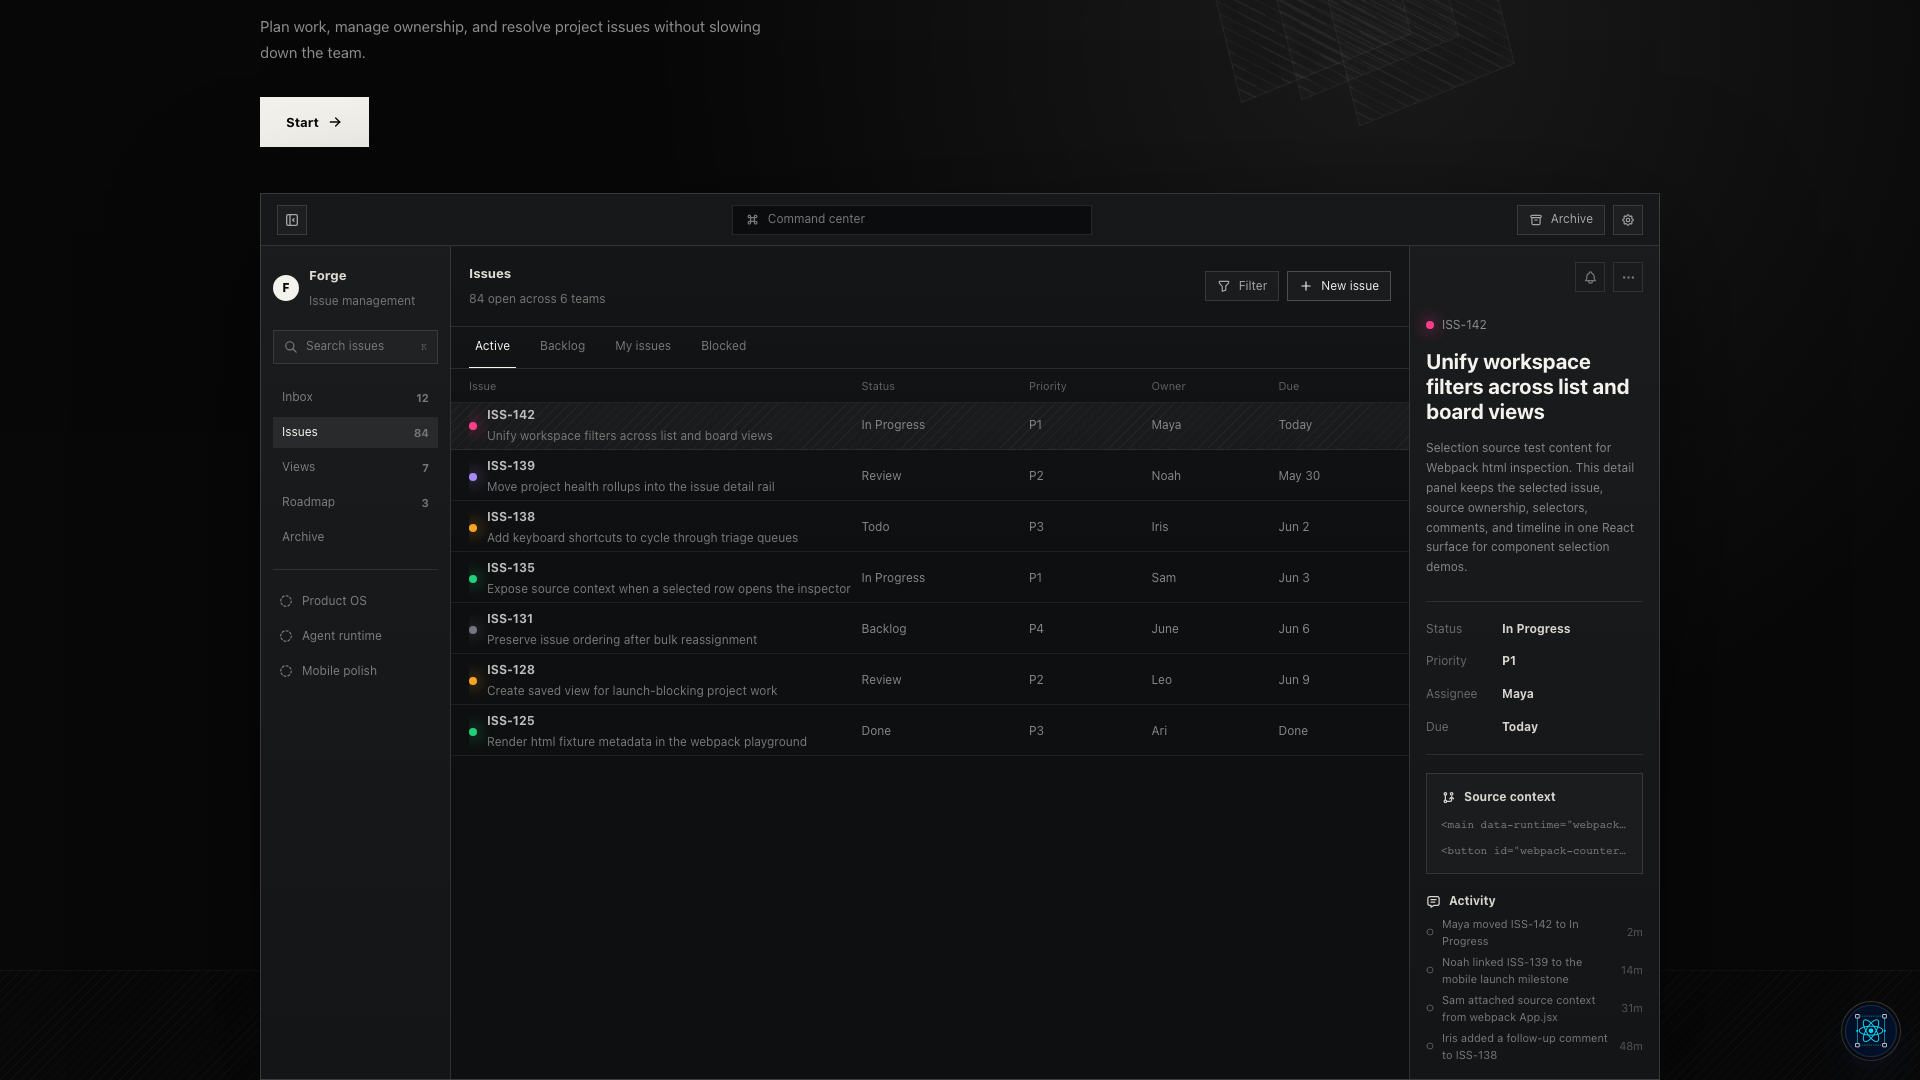
Task: Click the Start button
Action: click(314, 122)
